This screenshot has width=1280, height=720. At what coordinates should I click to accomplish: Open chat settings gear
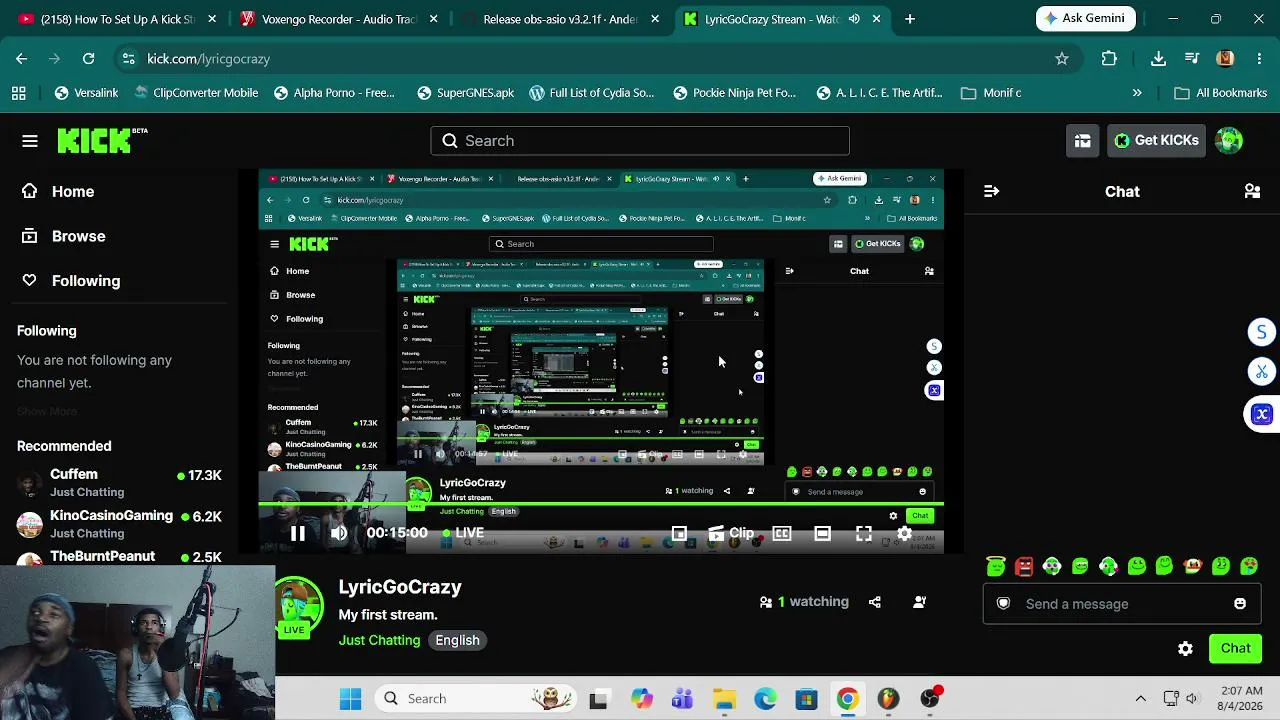click(x=1185, y=649)
